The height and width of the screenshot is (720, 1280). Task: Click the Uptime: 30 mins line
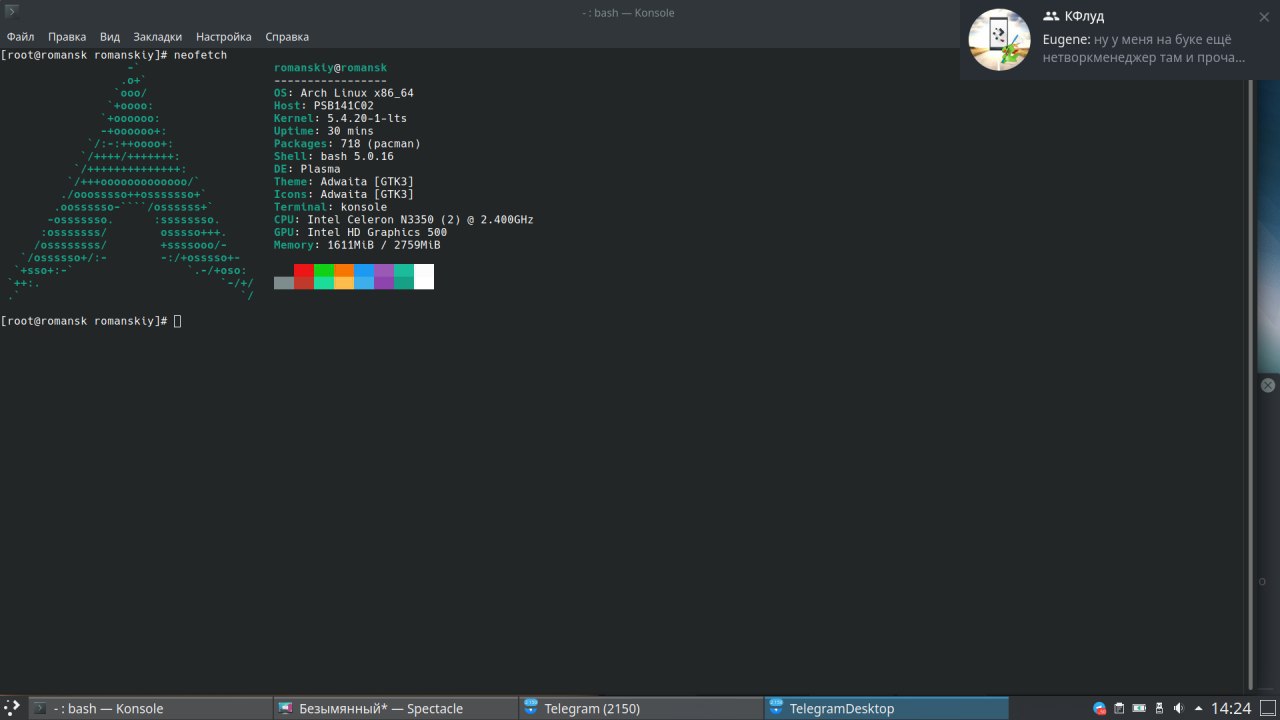[x=324, y=131]
